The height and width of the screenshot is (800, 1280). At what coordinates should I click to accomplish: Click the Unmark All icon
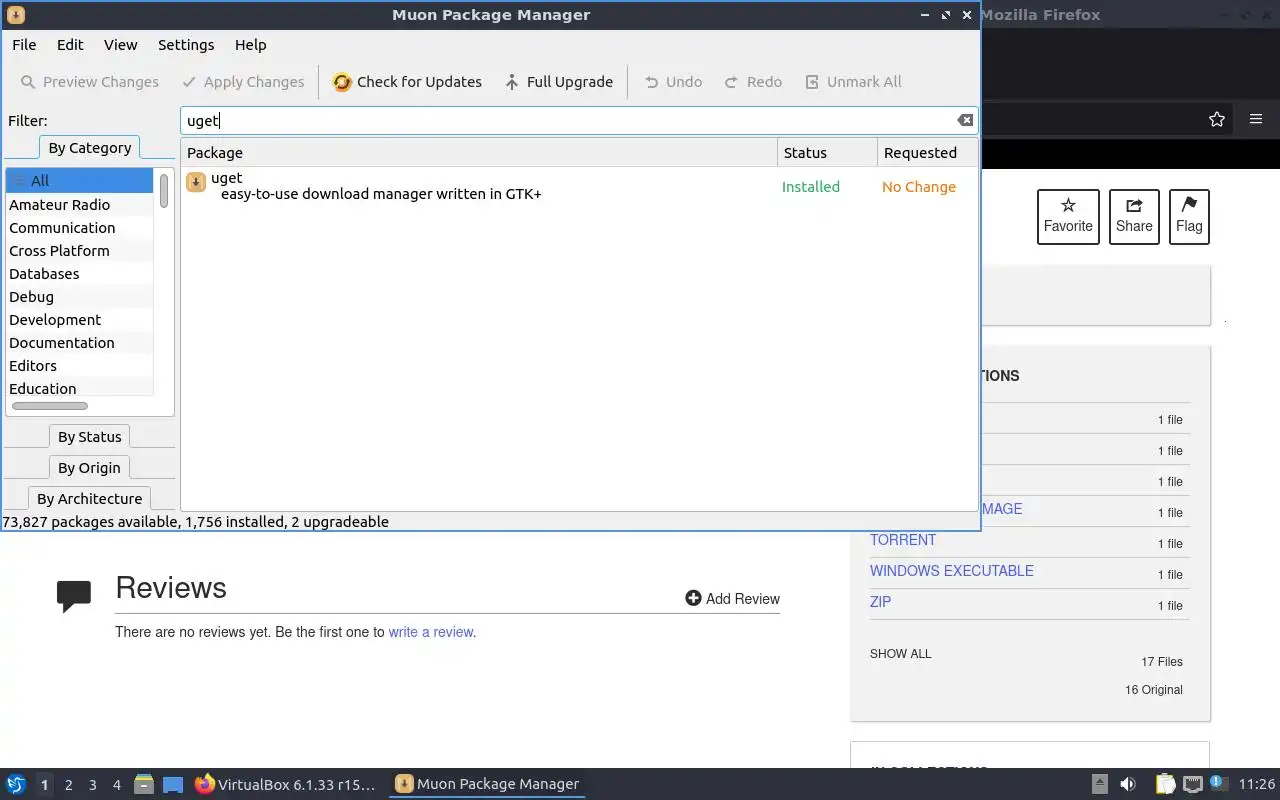[x=812, y=82]
